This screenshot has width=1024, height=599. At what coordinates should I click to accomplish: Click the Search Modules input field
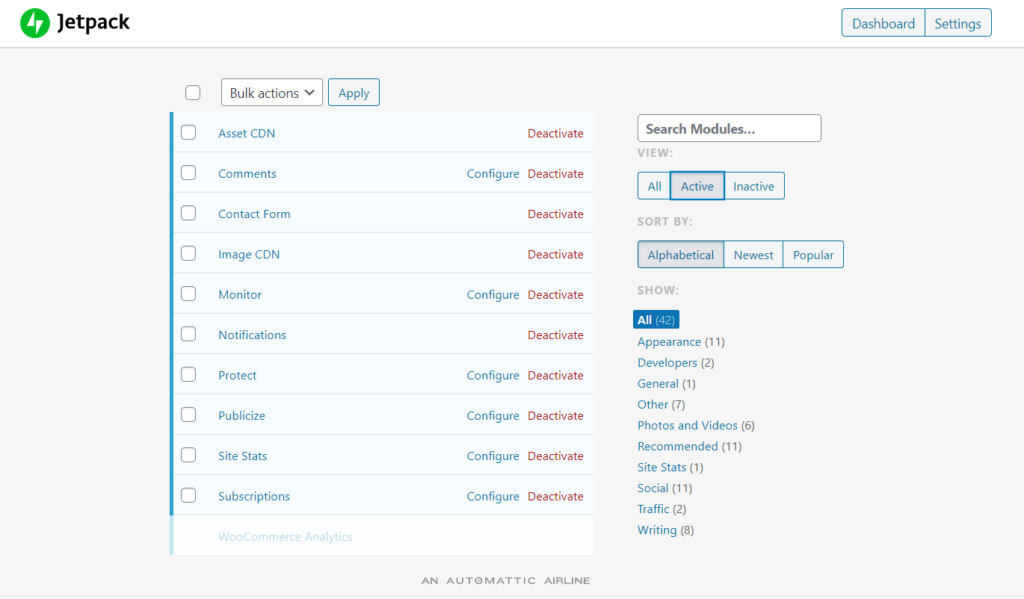[x=729, y=129]
